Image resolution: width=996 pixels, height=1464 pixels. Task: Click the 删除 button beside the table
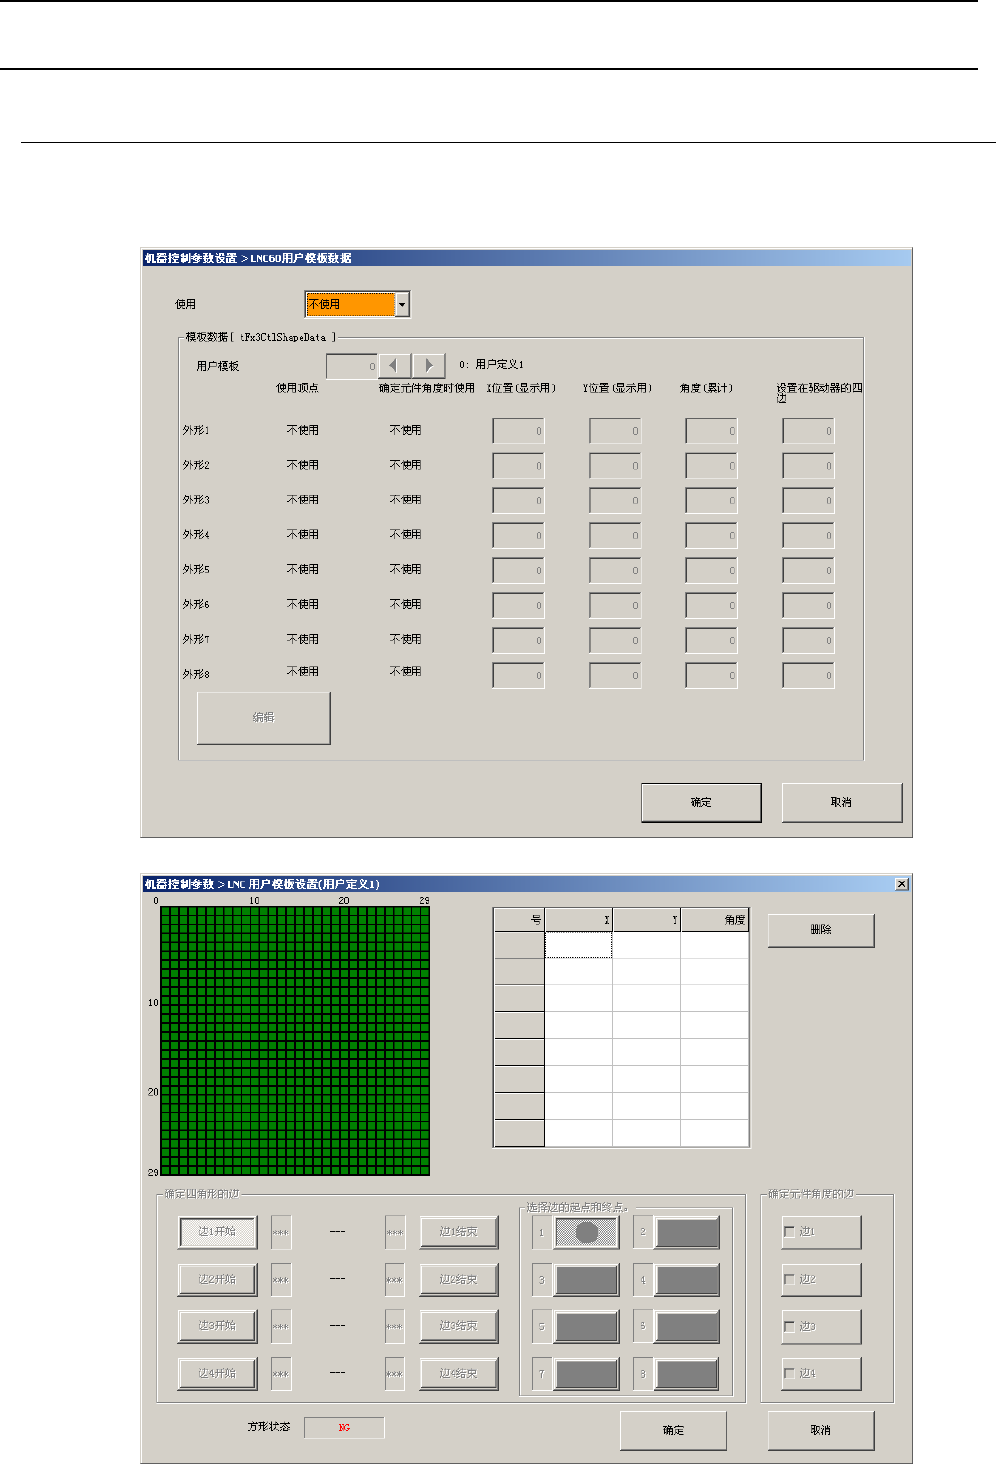pos(821,930)
